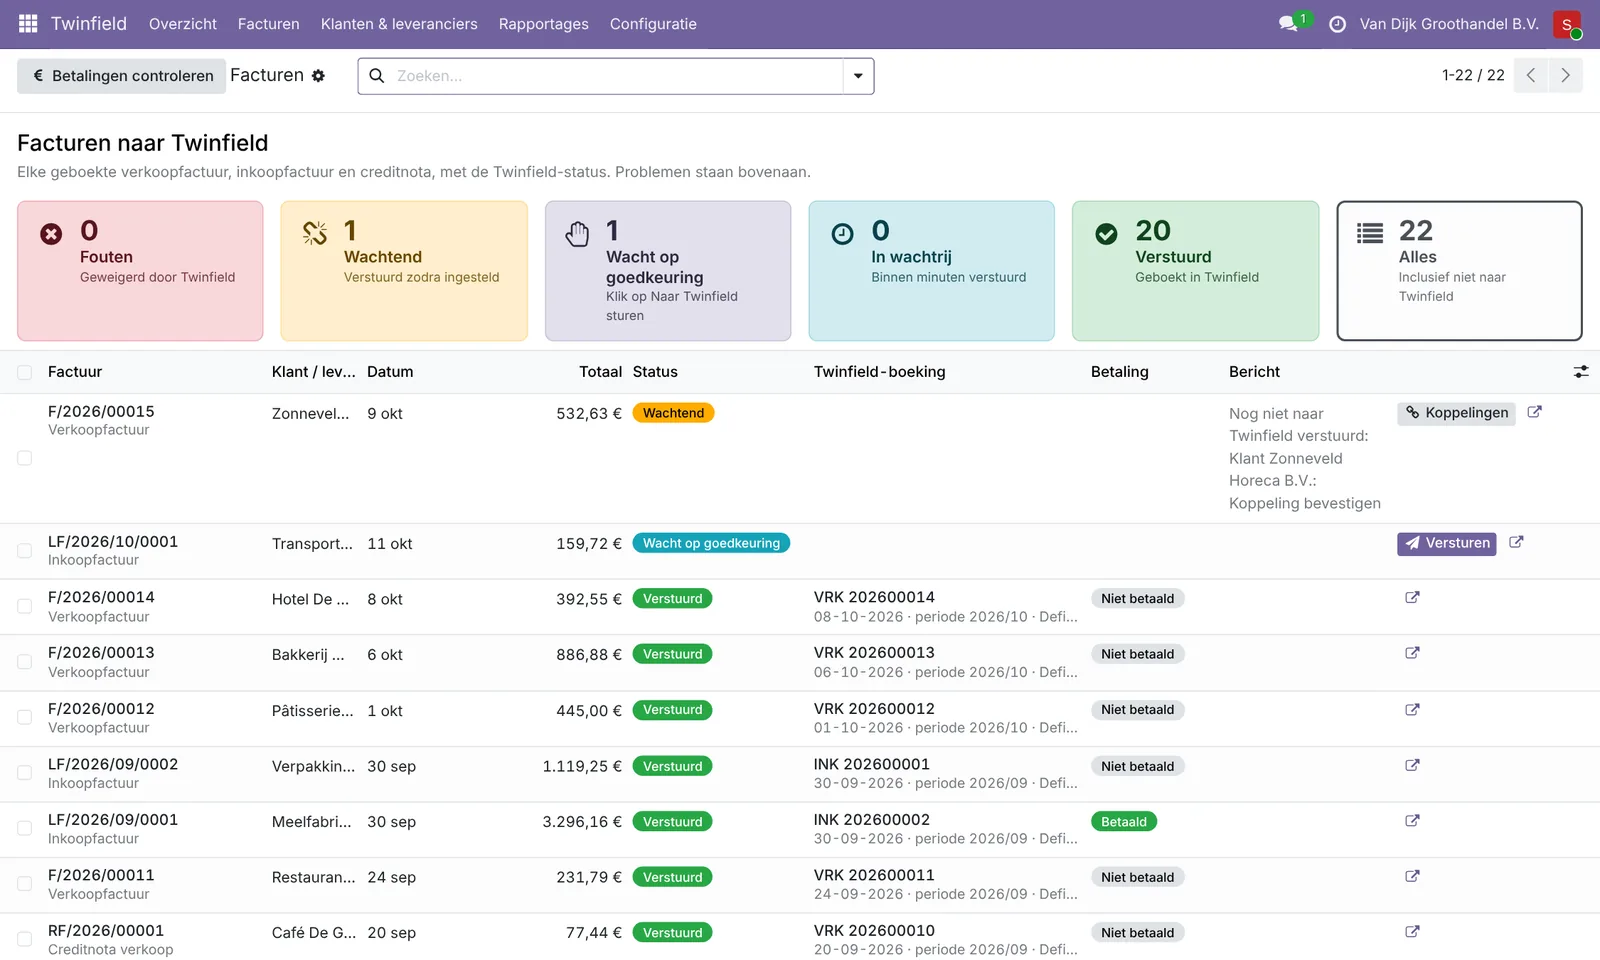The width and height of the screenshot is (1600, 960).
Task: Open external link for LF/2026/09/0001
Action: pyautogui.click(x=1412, y=821)
